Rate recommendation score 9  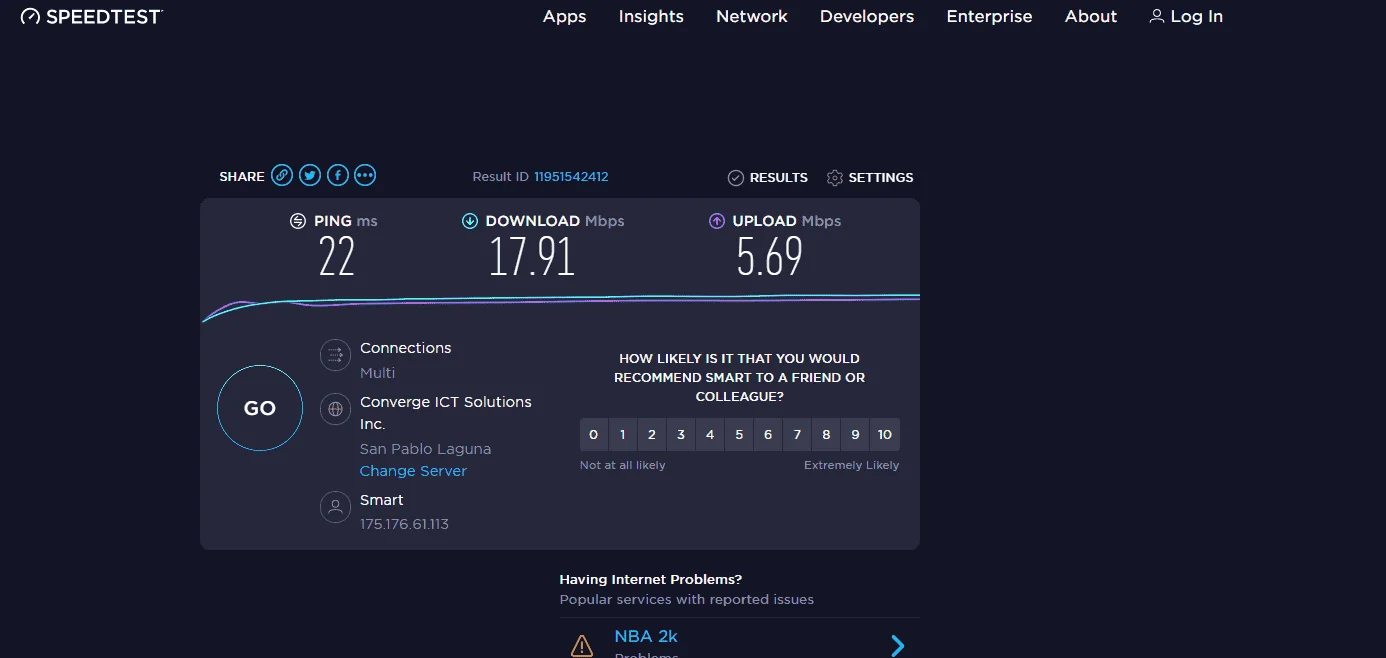855,435
